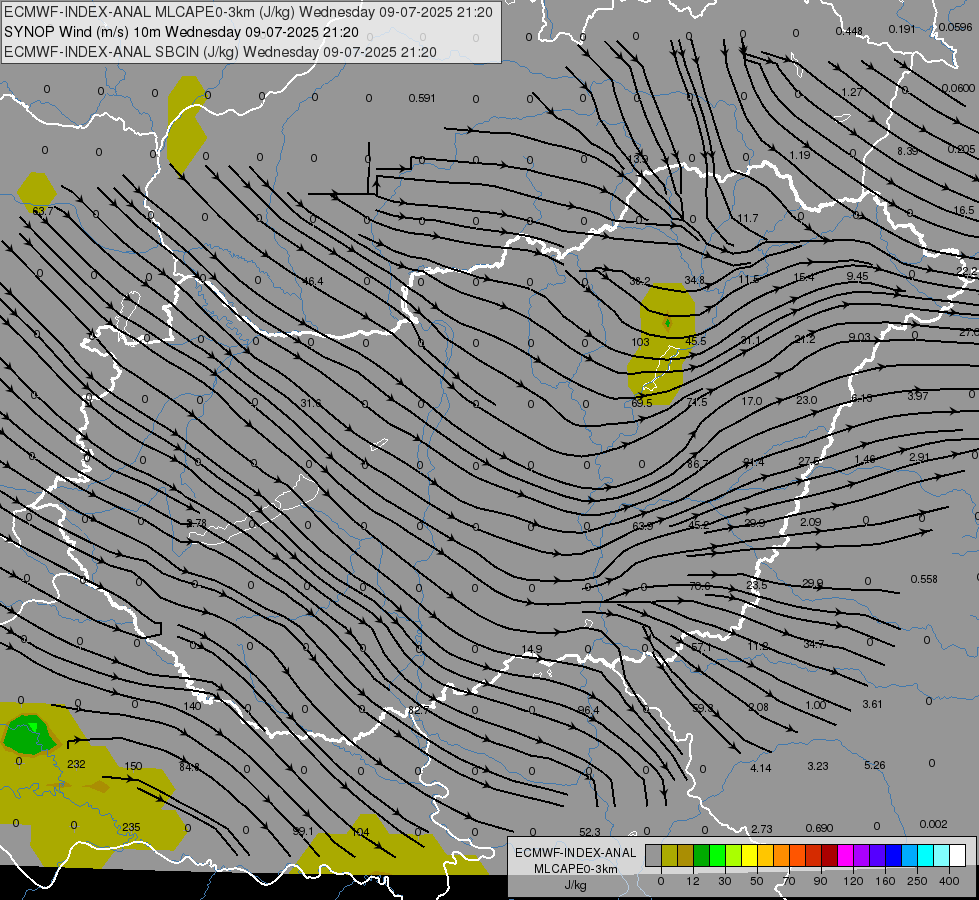Click the dark green legend swatch
Image resolution: width=979 pixels, height=900 pixels.
point(701,856)
